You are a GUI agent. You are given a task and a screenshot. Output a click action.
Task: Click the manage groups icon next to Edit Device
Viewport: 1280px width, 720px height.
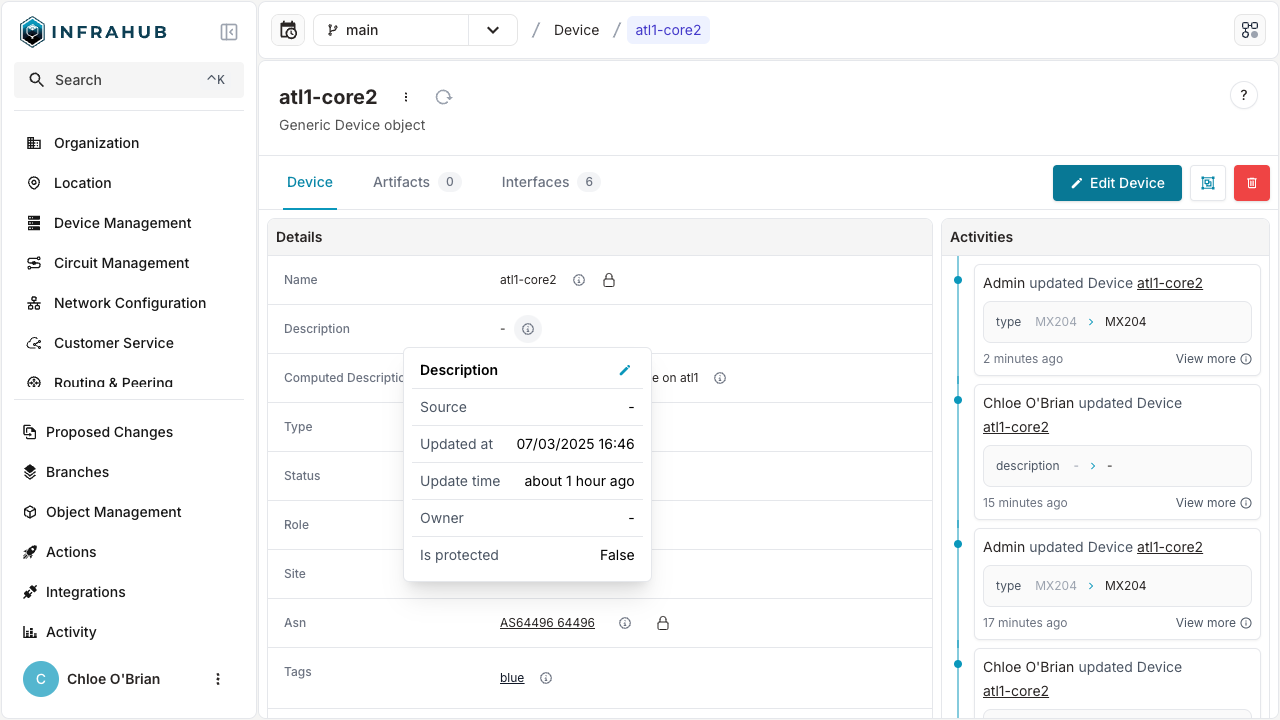click(1207, 183)
